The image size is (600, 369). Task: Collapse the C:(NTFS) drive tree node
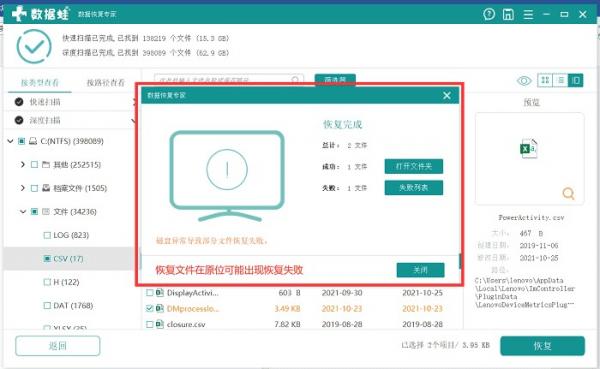pyautogui.click(x=10, y=141)
